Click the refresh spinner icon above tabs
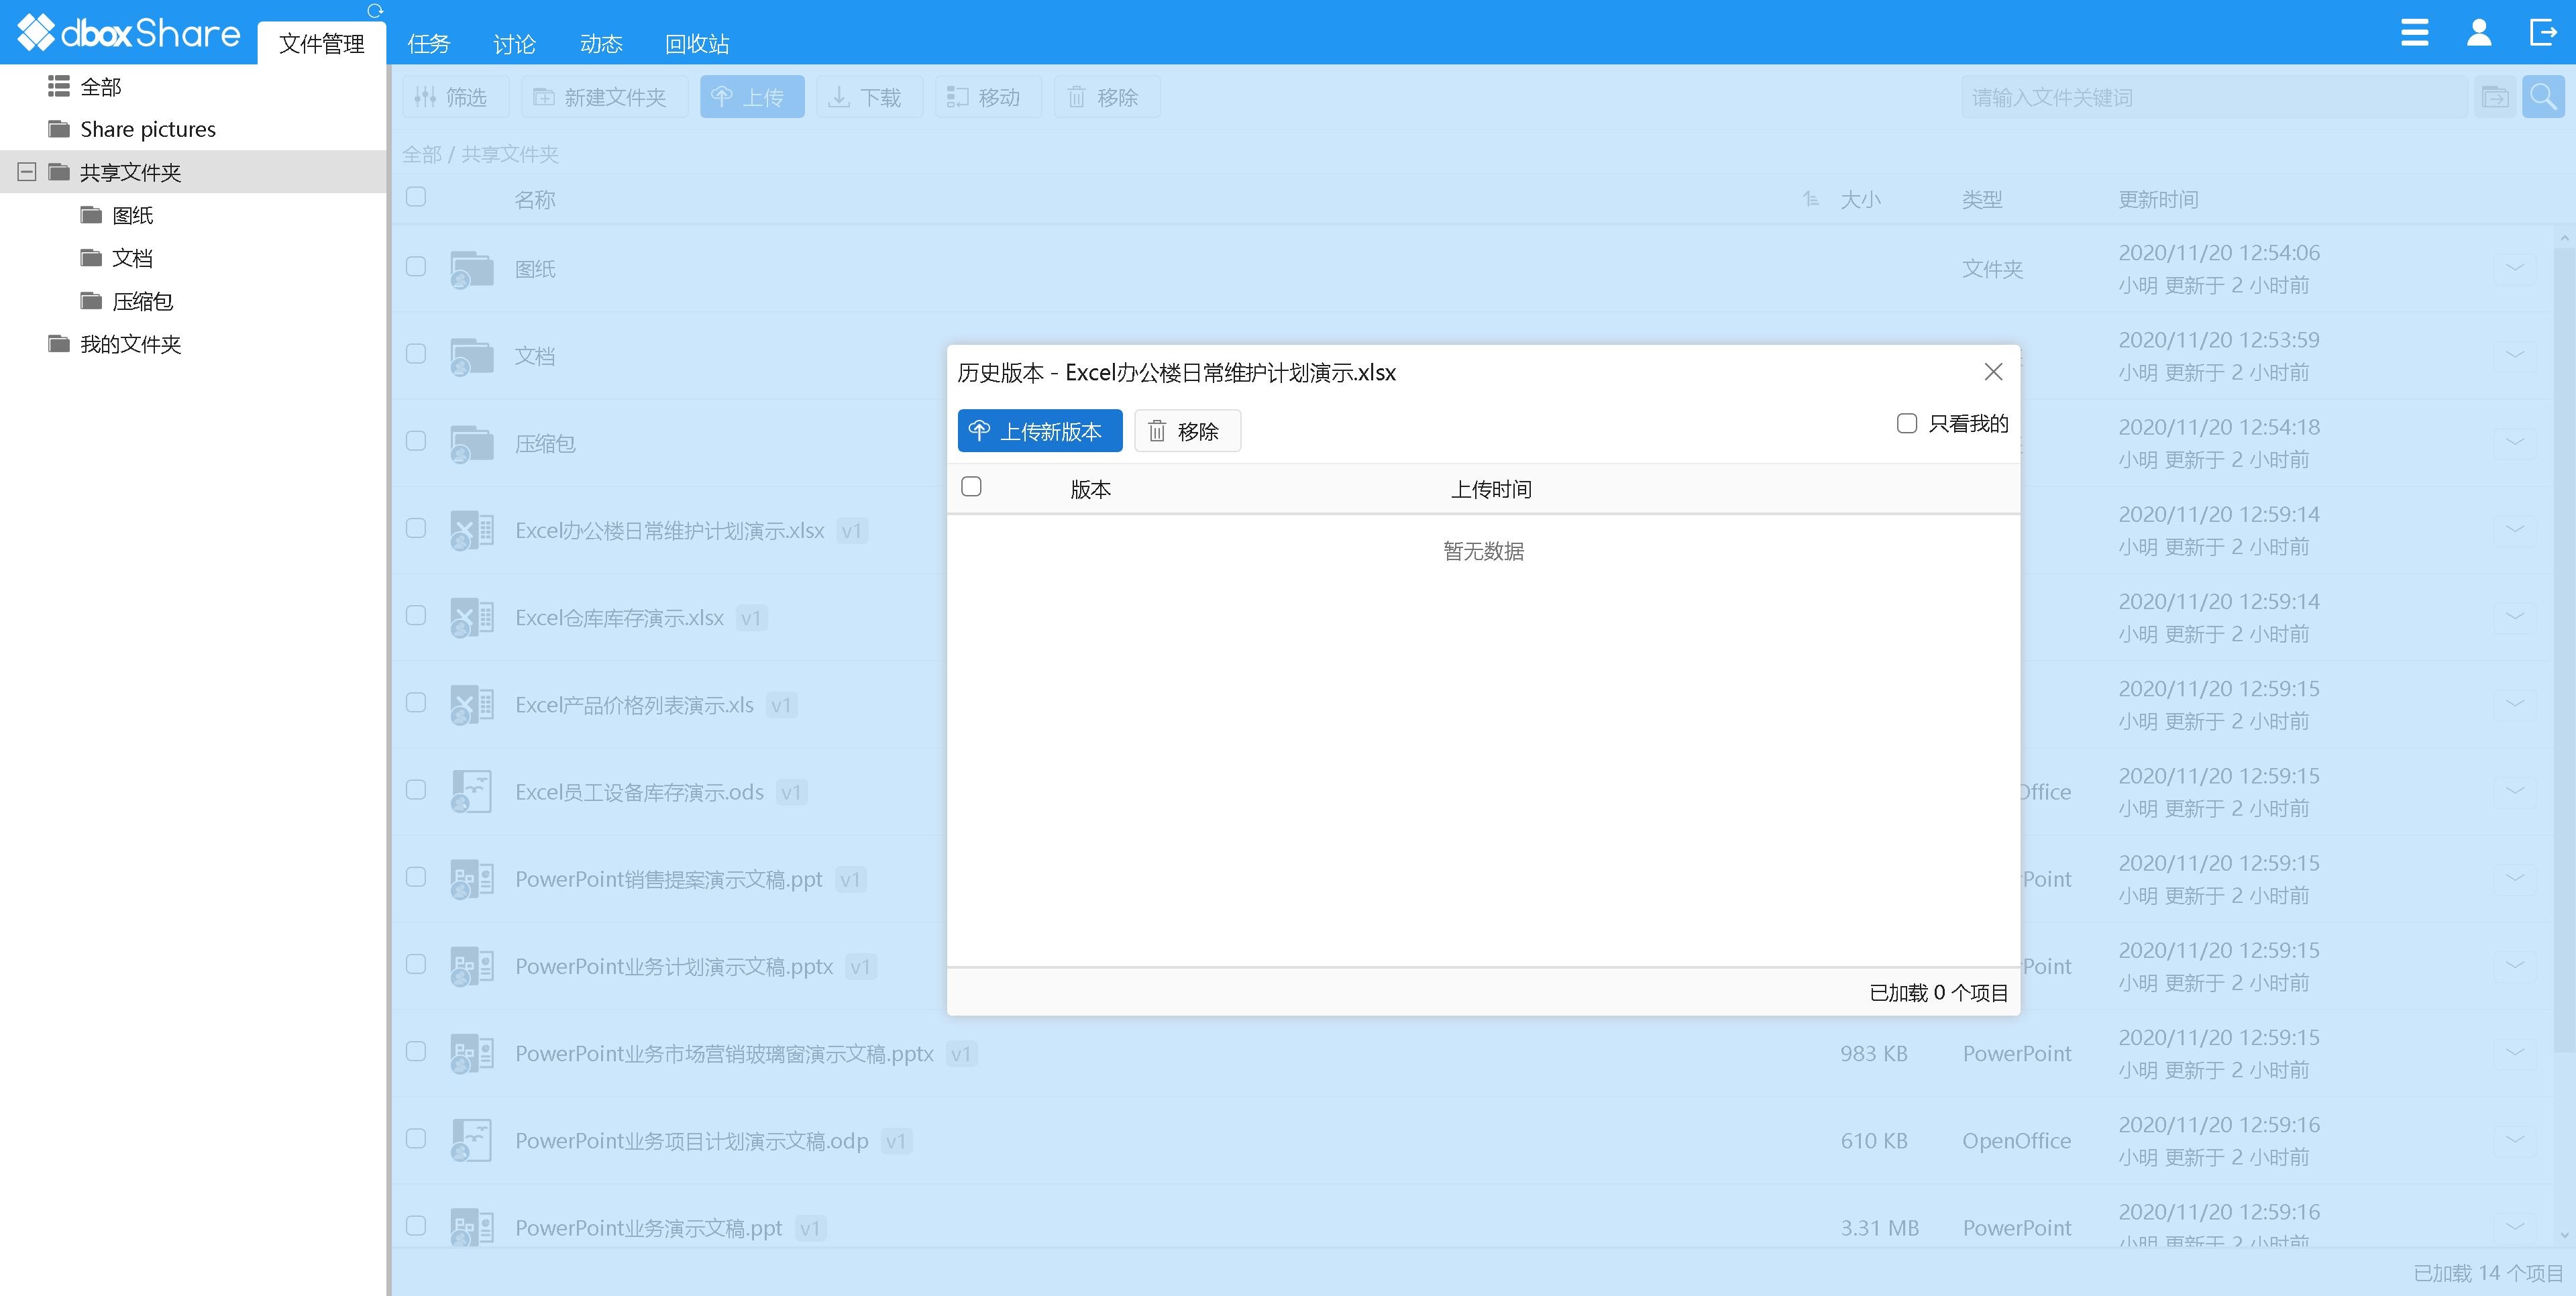Screen dimensions: 2576x1296 tap(375, 11)
